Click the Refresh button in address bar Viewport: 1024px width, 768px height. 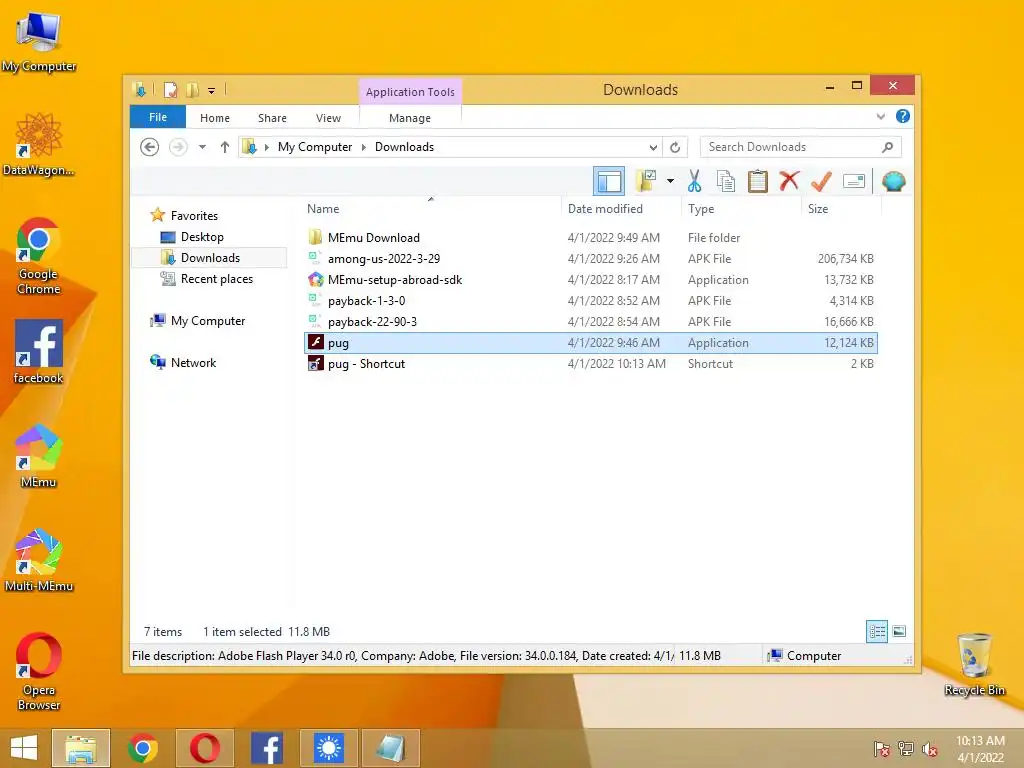tap(675, 148)
